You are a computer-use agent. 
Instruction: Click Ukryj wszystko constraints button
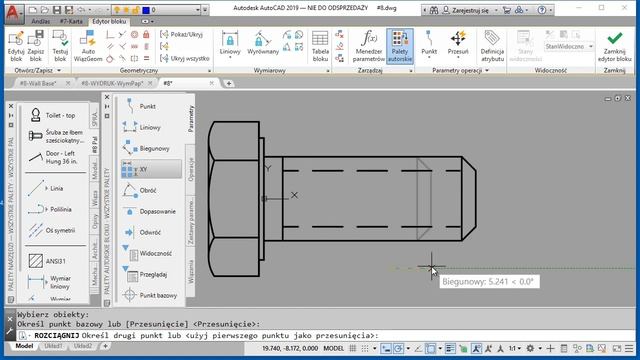click(x=185, y=58)
